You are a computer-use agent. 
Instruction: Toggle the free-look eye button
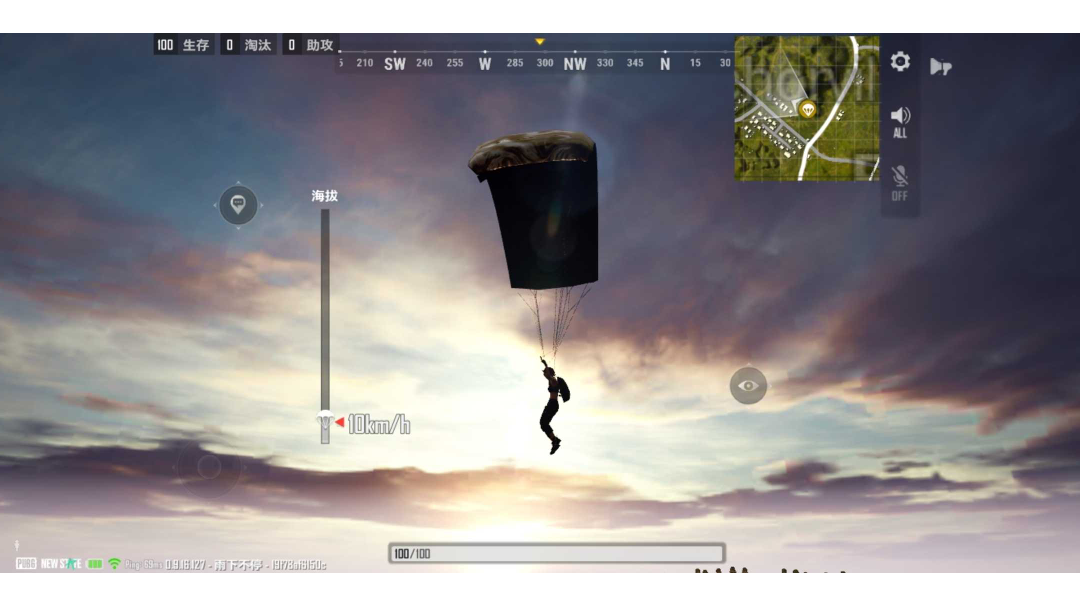(748, 385)
